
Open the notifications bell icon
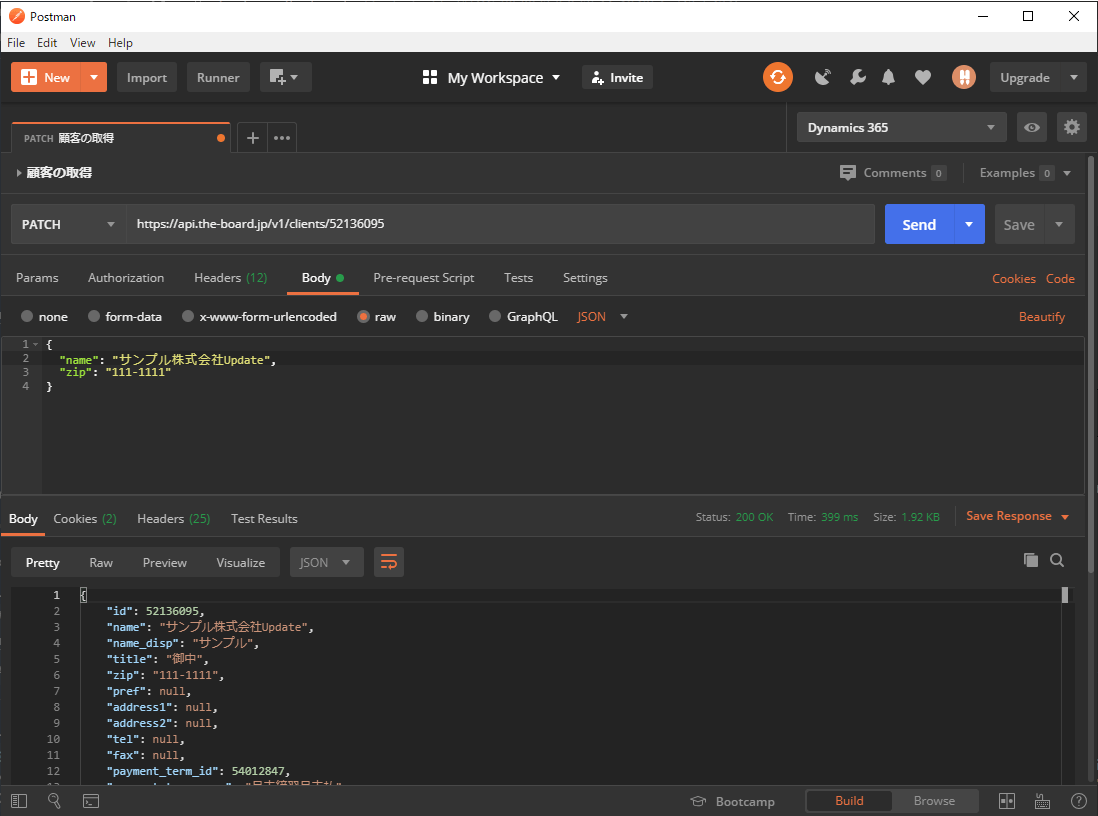coord(888,77)
